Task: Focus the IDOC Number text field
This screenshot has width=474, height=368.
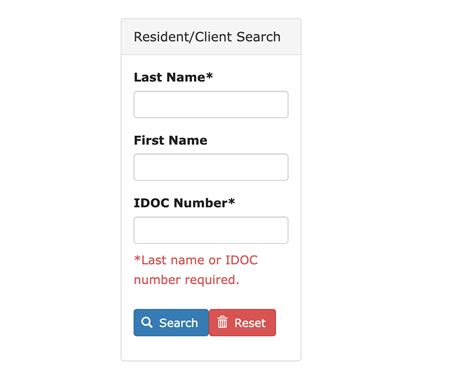Action: point(211,230)
